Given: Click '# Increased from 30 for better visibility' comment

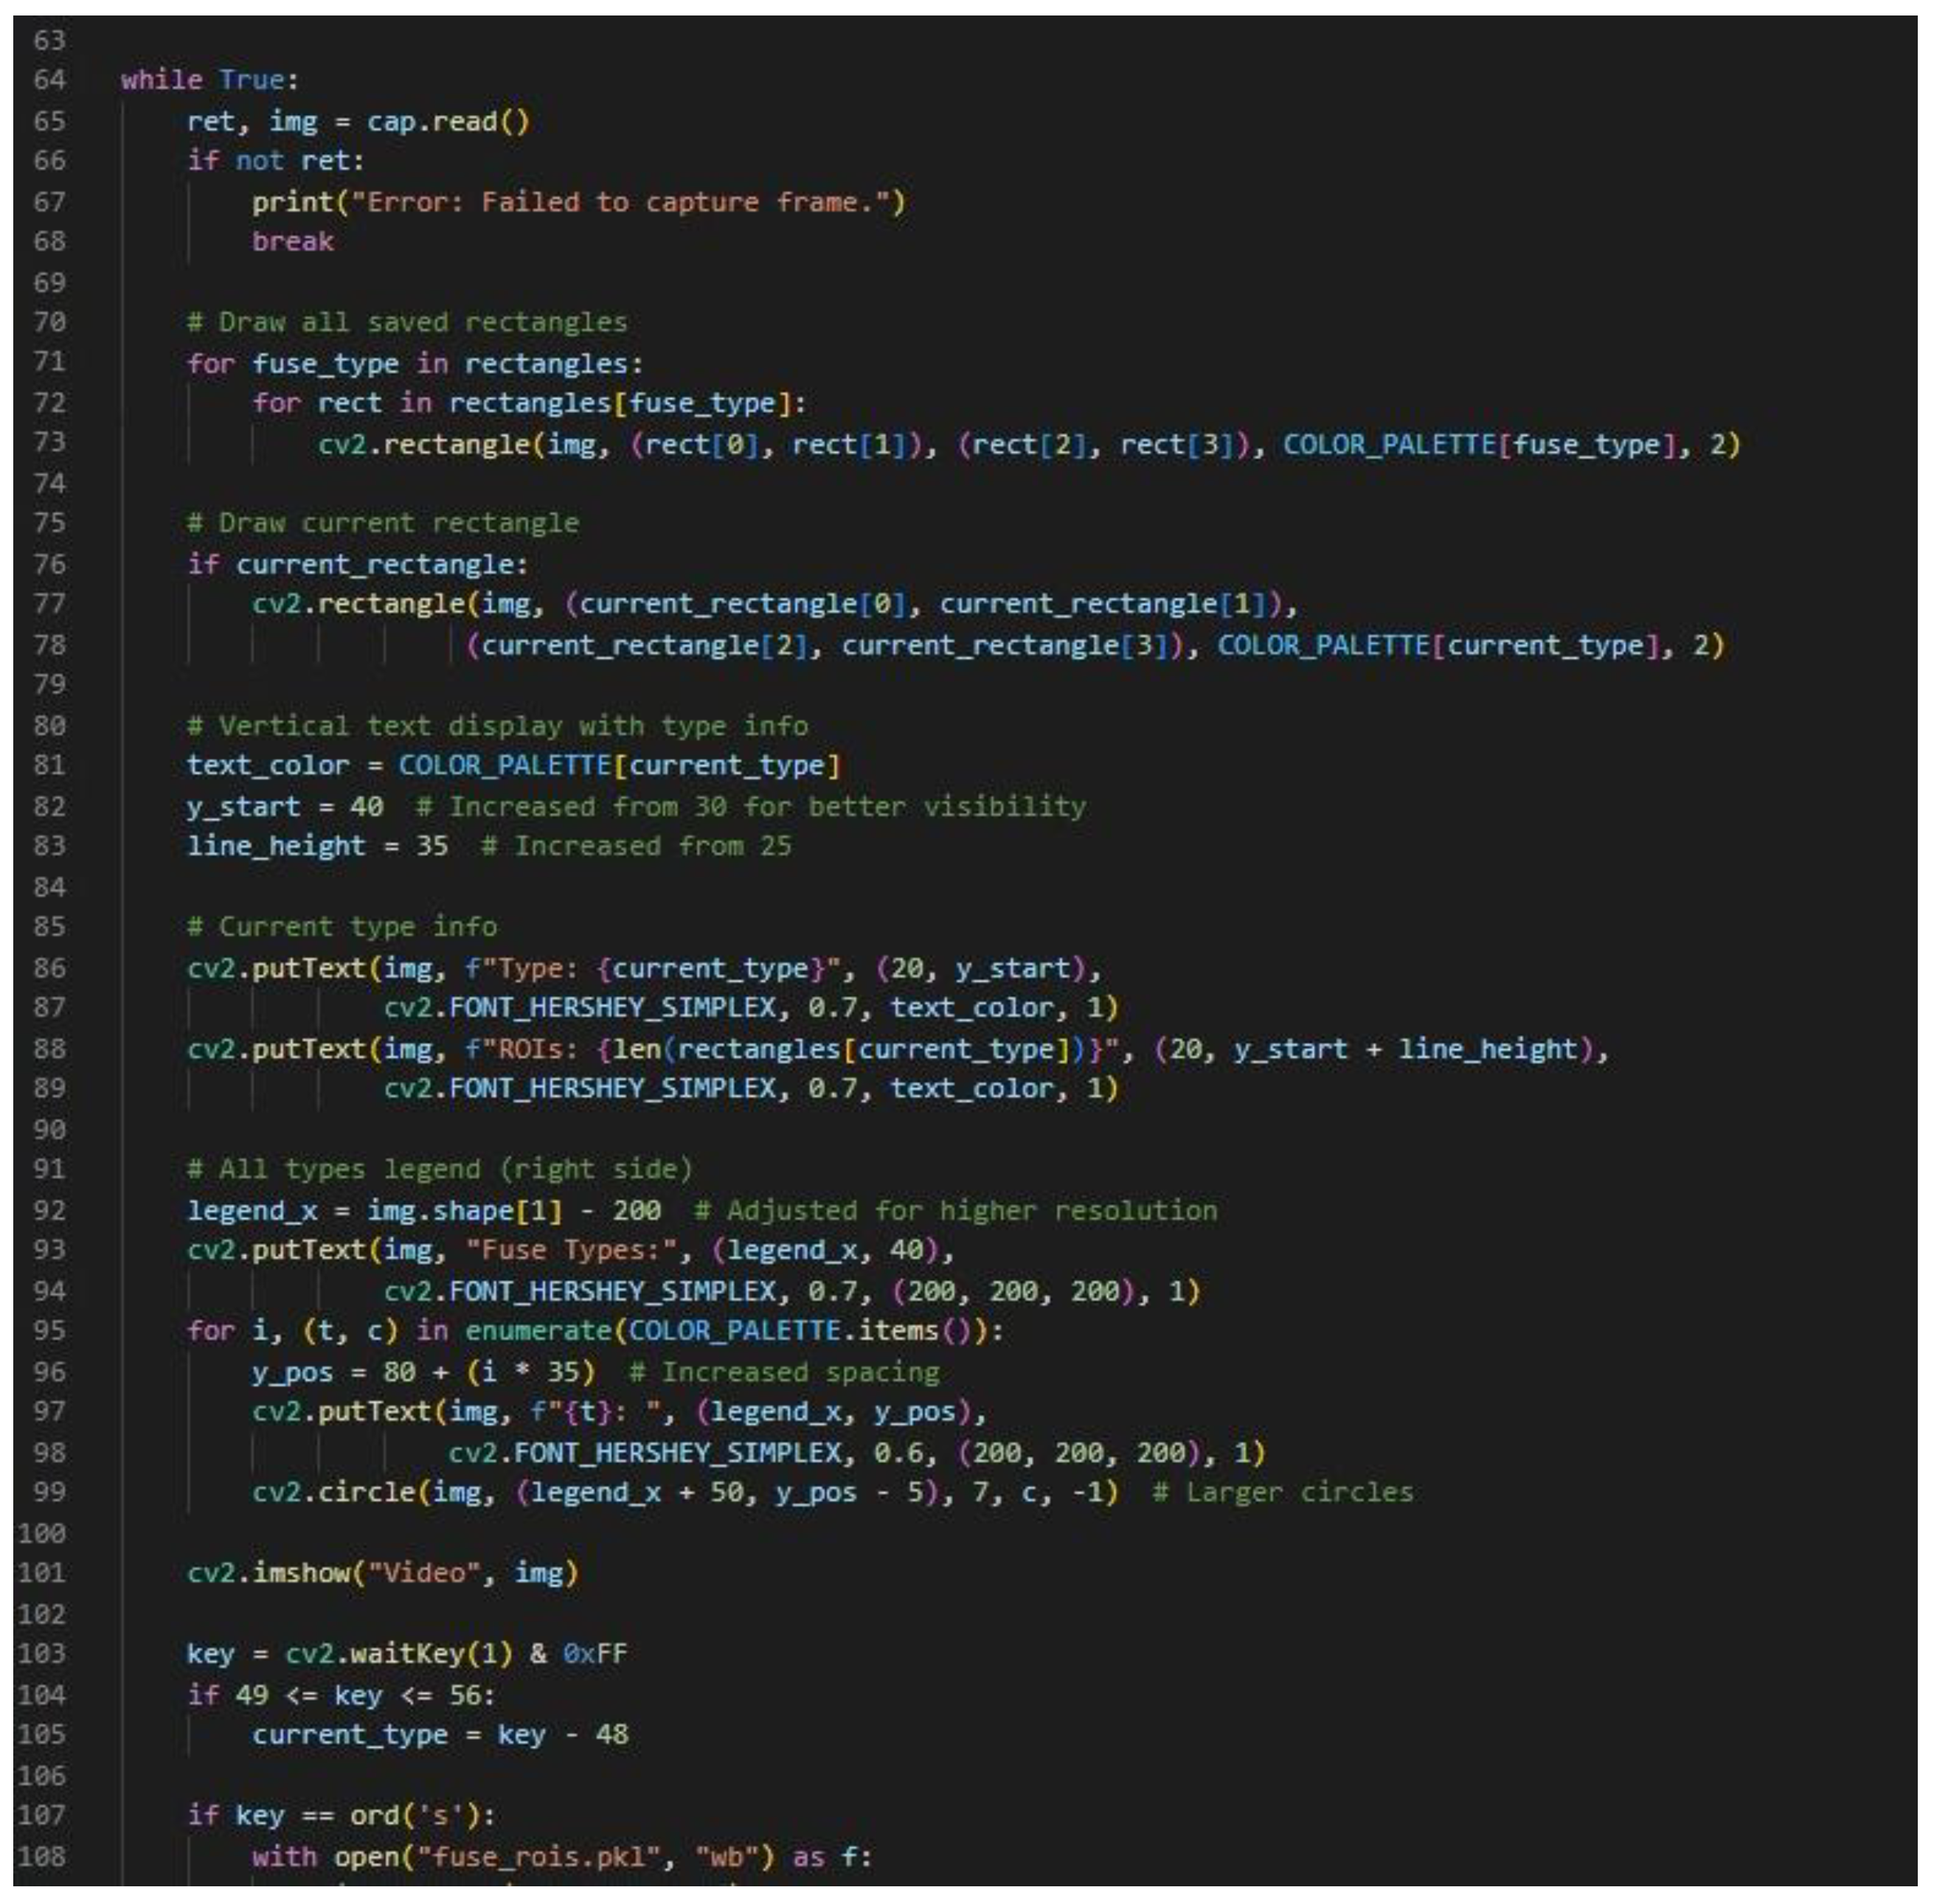Looking at the screenshot, I should click(750, 807).
